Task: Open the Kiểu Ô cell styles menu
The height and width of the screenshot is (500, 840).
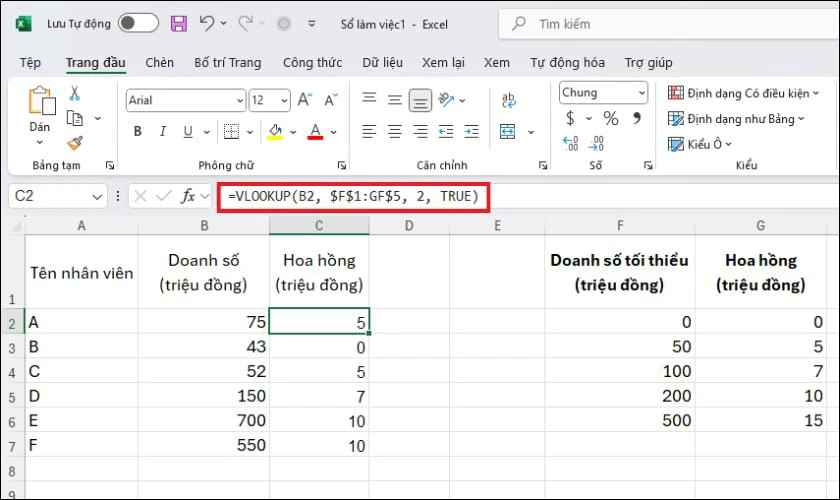Action: [700, 144]
